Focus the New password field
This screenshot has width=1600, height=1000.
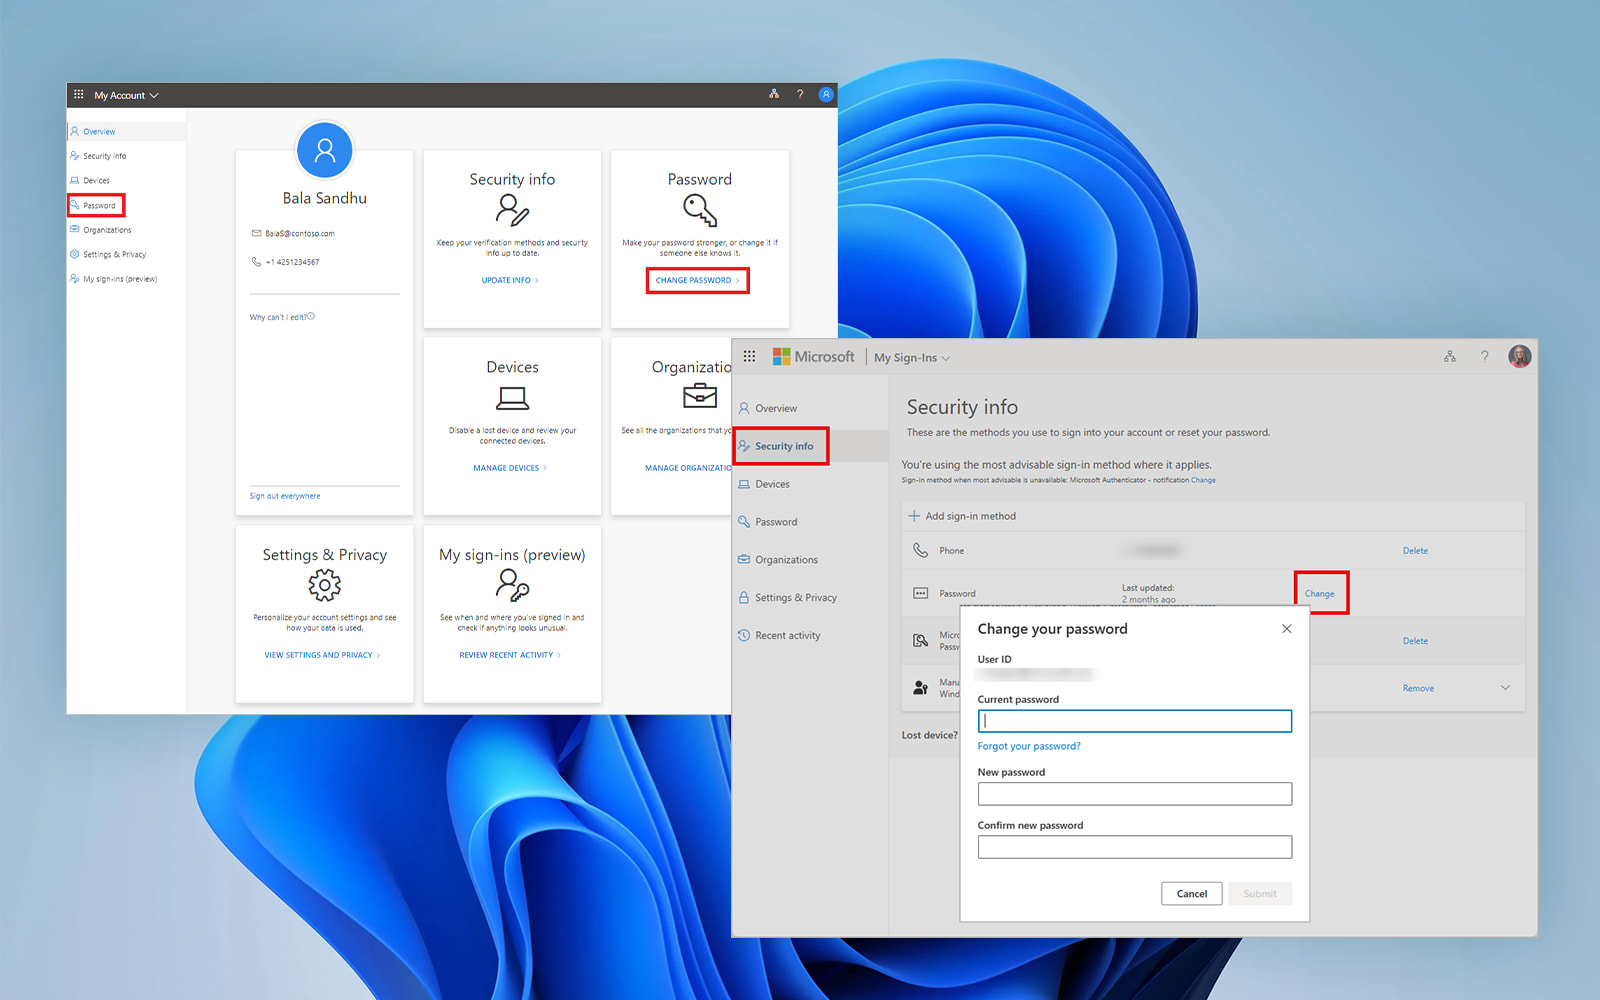(1134, 794)
